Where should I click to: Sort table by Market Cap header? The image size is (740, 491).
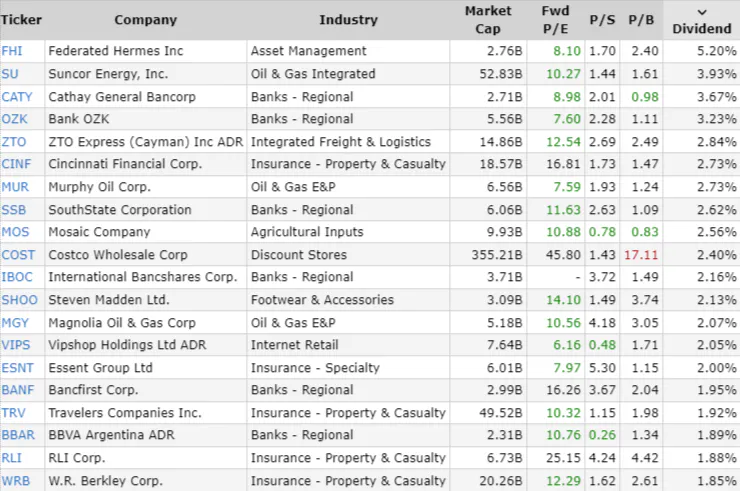[488, 20]
